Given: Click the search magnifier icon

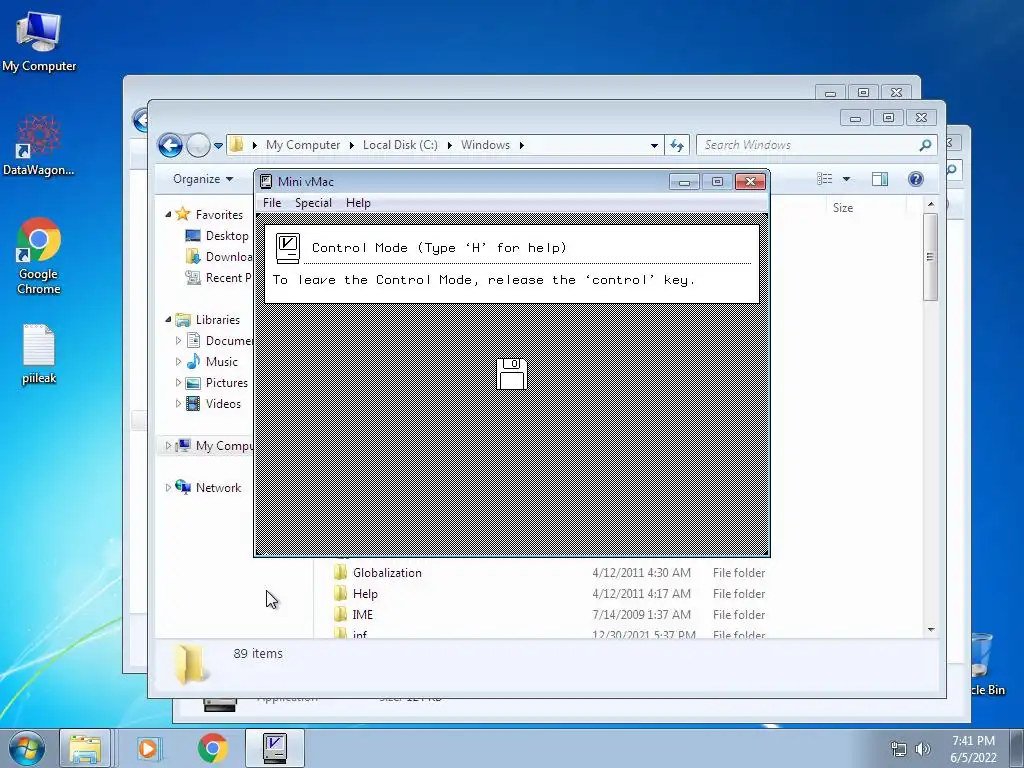Looking at the screenshot, I should coord(925,145).
